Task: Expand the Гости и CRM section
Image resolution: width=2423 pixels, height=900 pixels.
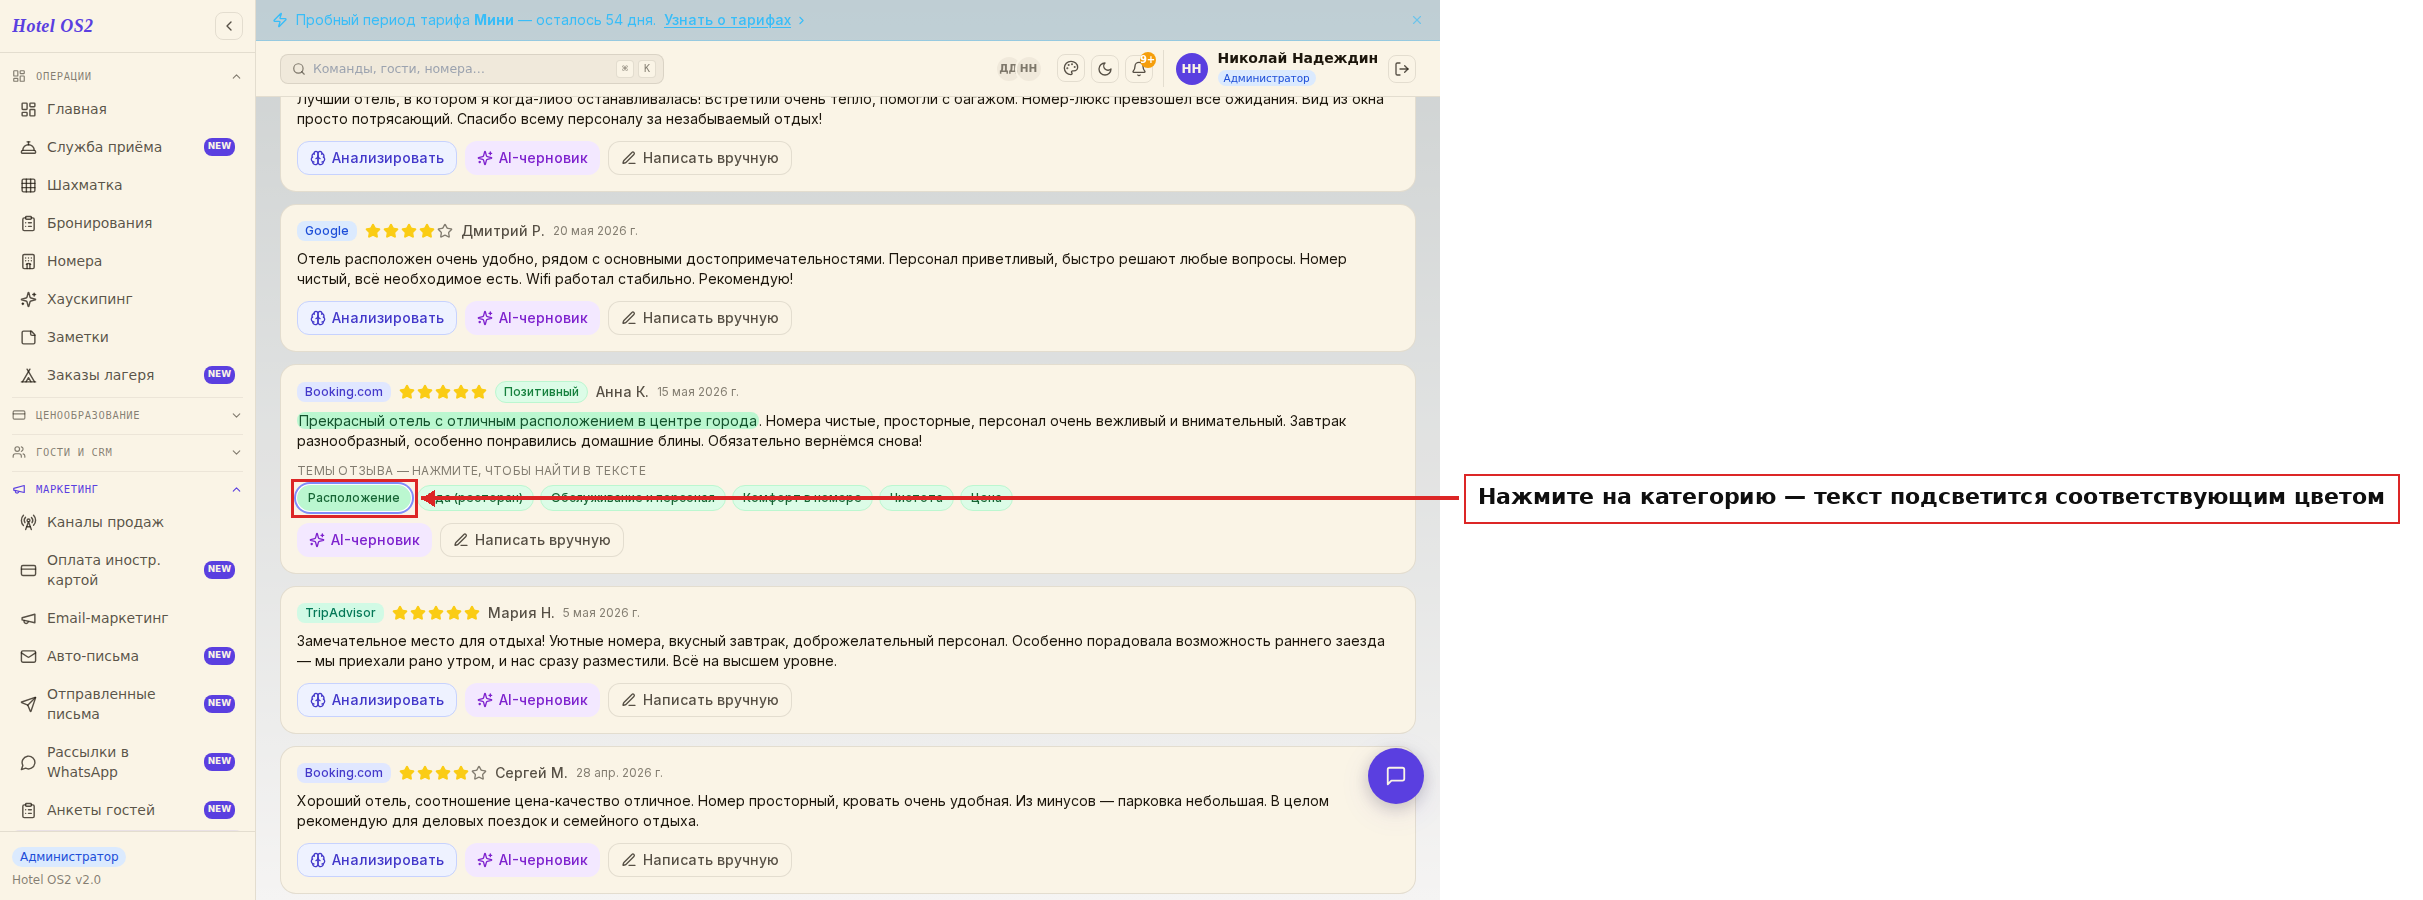Action: 127,452
